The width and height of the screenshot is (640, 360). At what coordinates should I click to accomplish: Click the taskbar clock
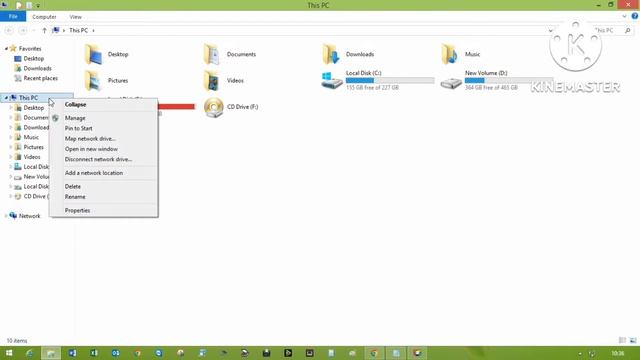tap(618, 353)
